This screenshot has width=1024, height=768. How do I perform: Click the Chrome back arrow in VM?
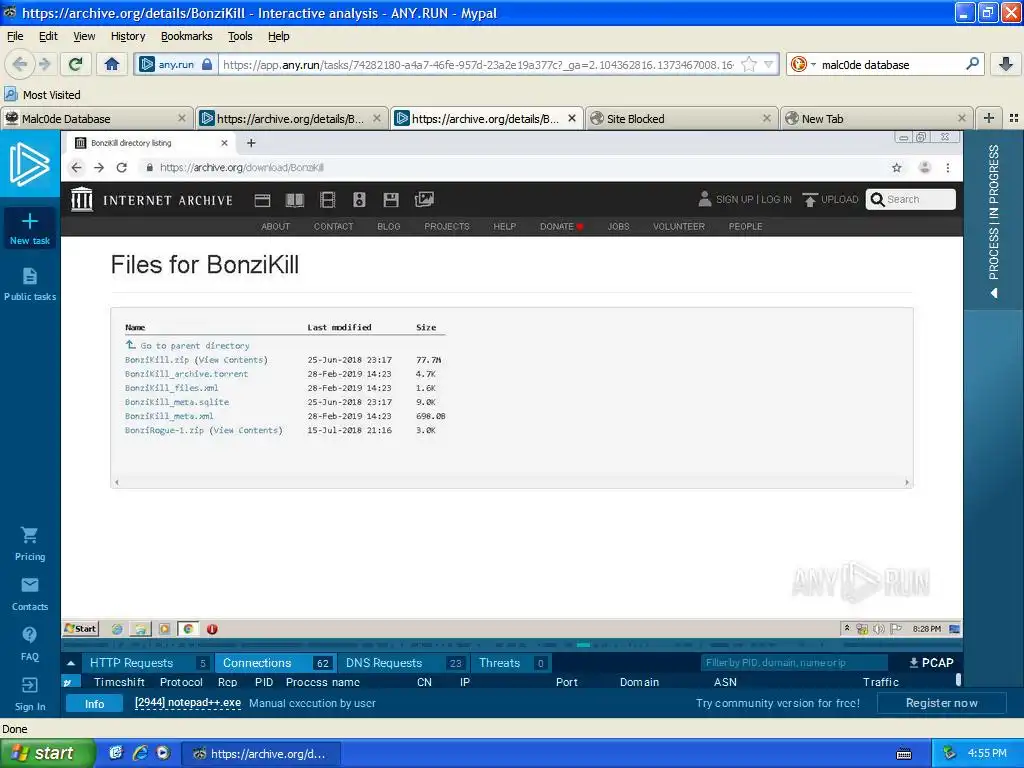76,168
